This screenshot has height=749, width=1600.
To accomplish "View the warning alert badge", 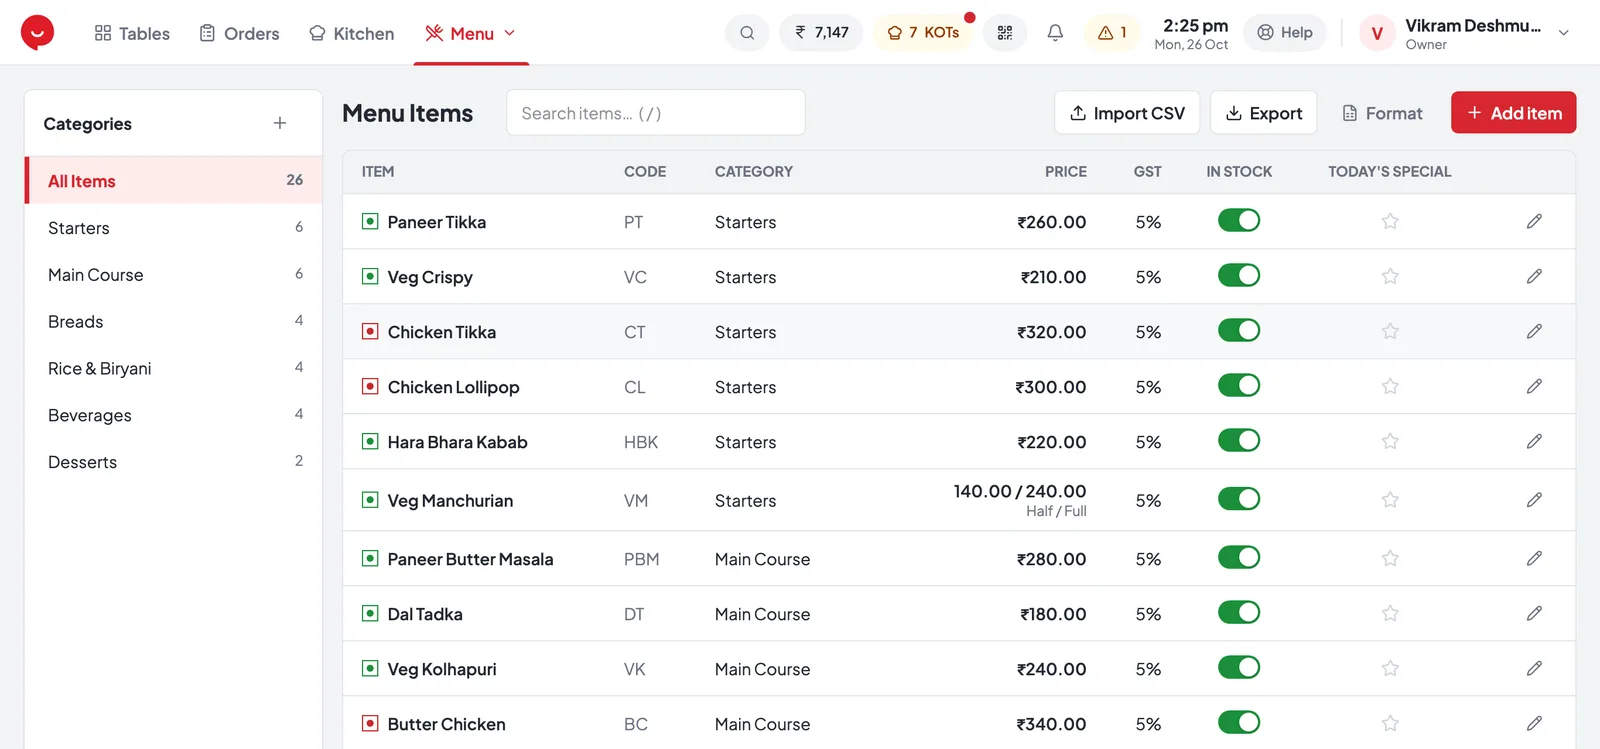I will [1112, 33].
